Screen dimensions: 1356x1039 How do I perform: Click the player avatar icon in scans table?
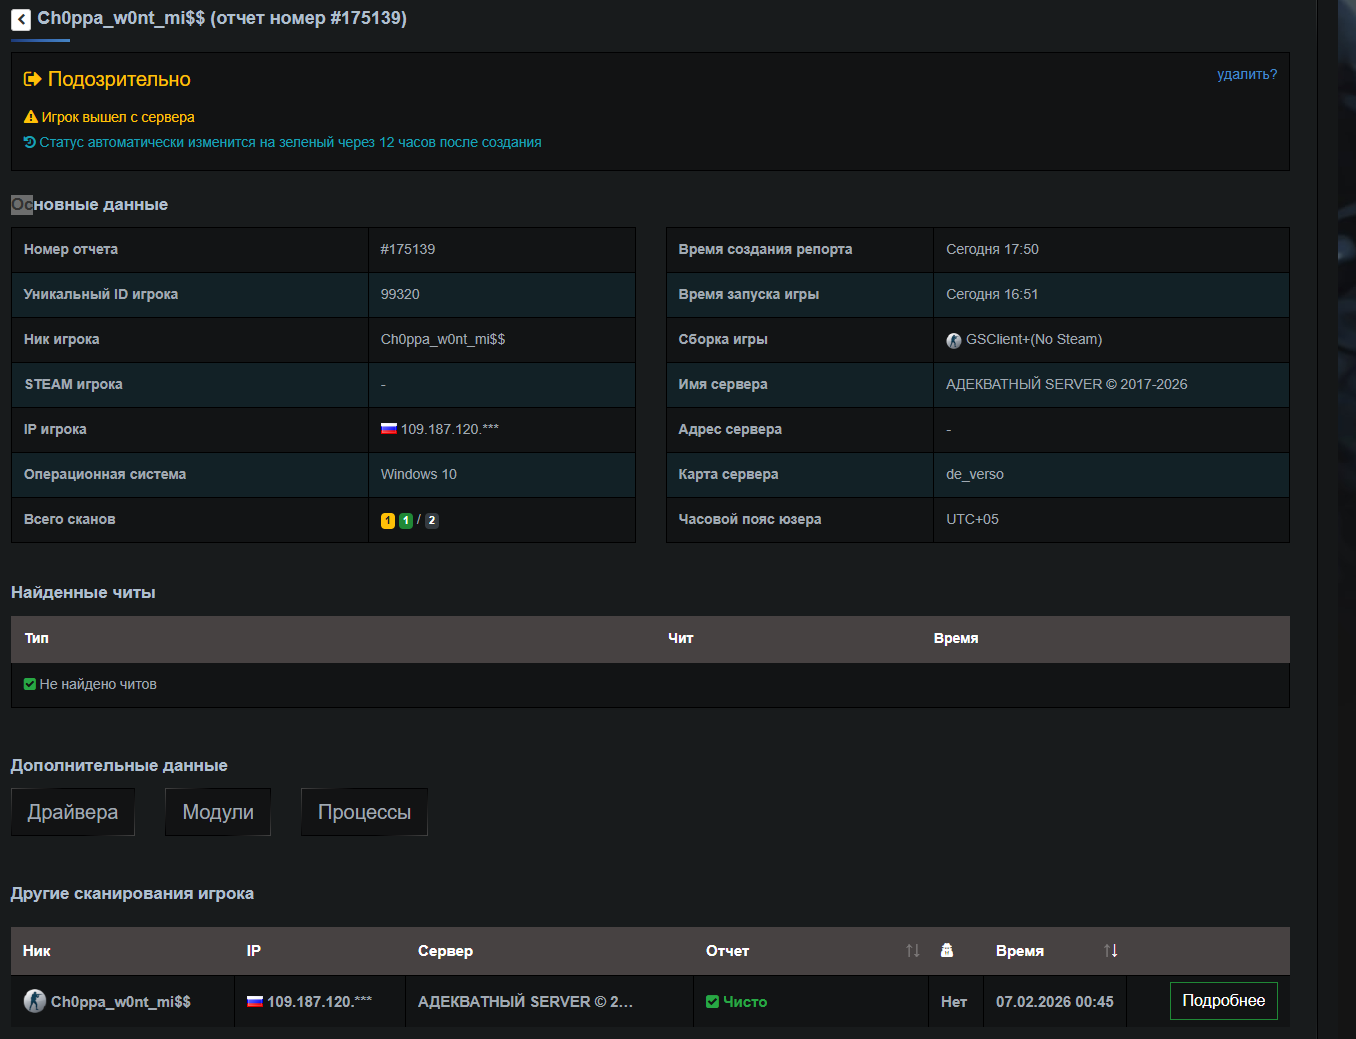[x=35, y=1001]
